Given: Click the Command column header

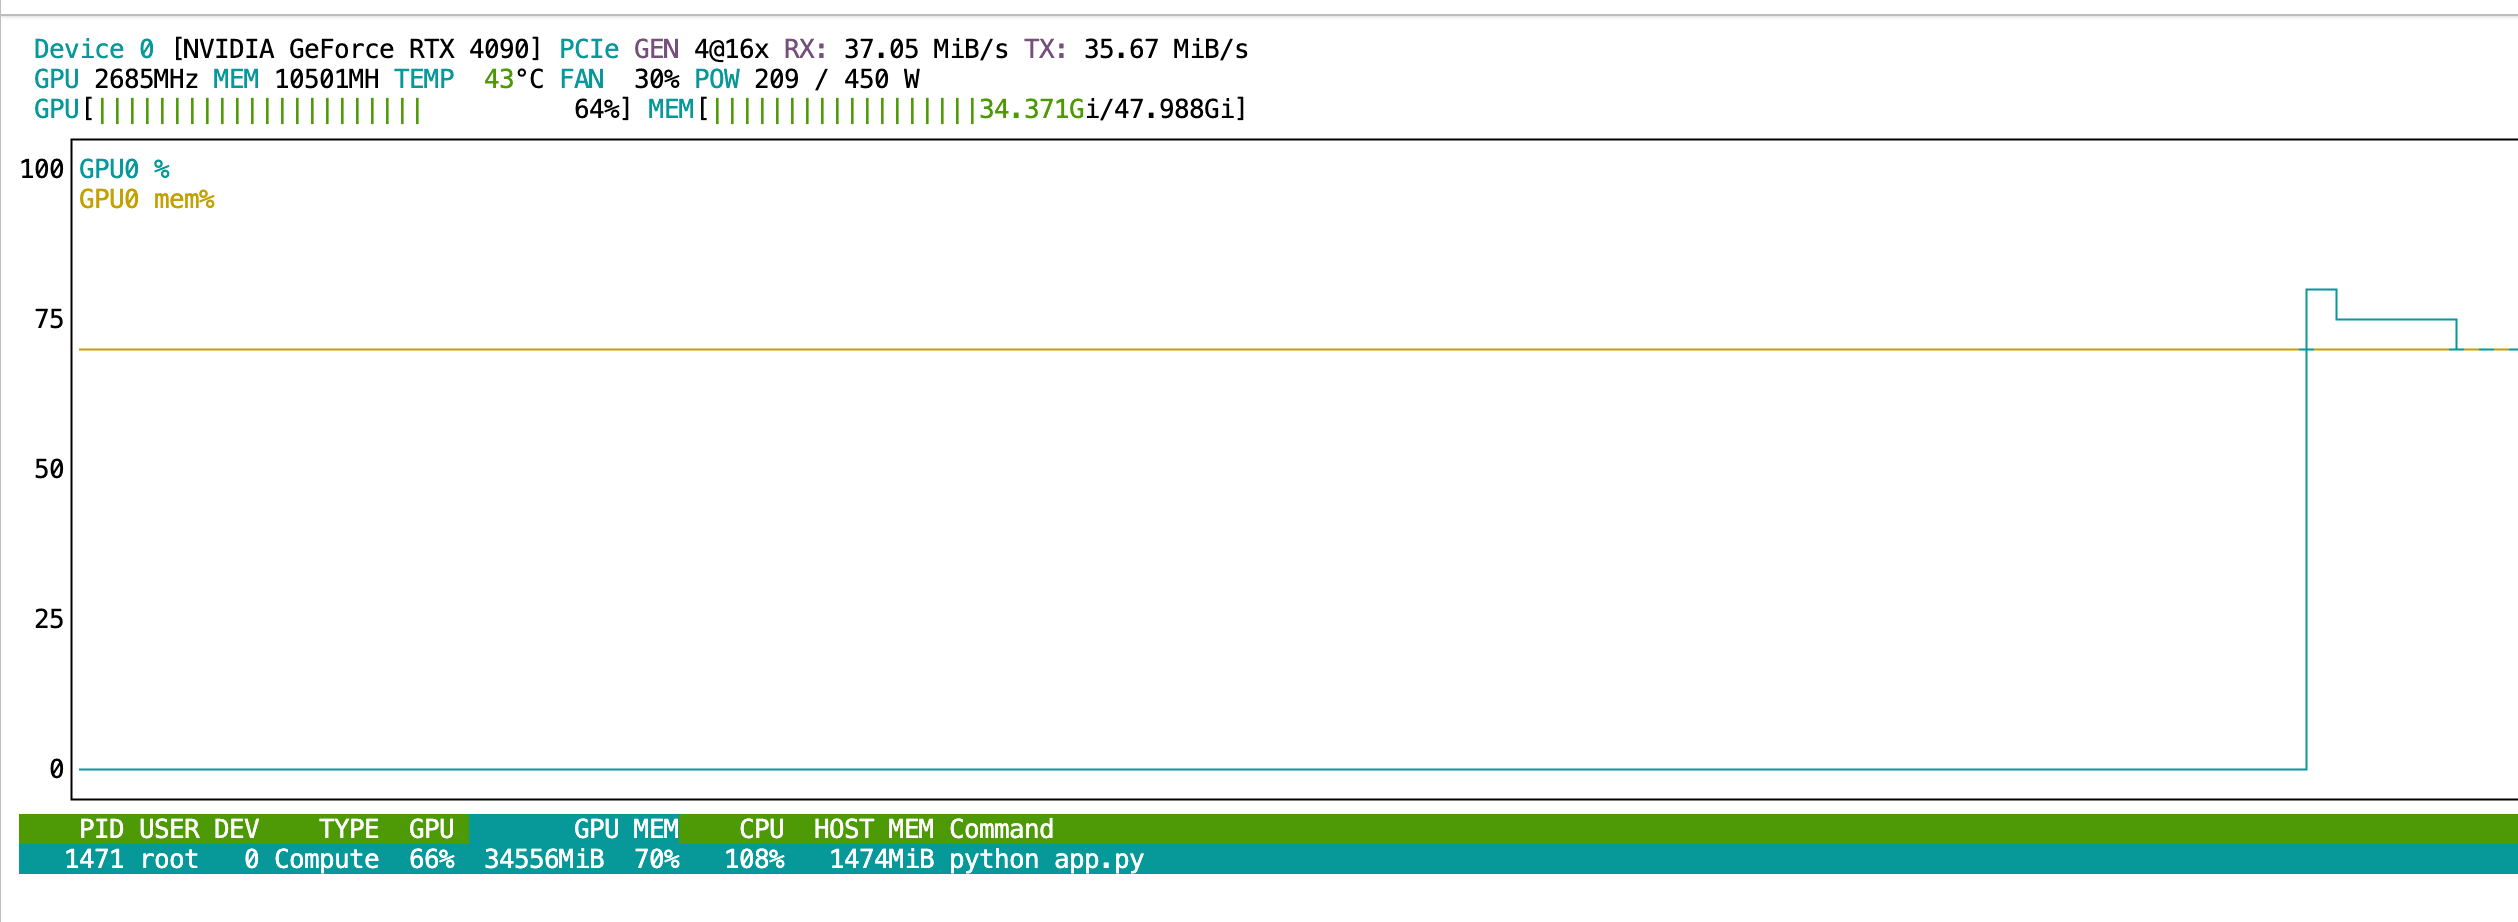Looking at the screenshot, I should coord(1001,829).
